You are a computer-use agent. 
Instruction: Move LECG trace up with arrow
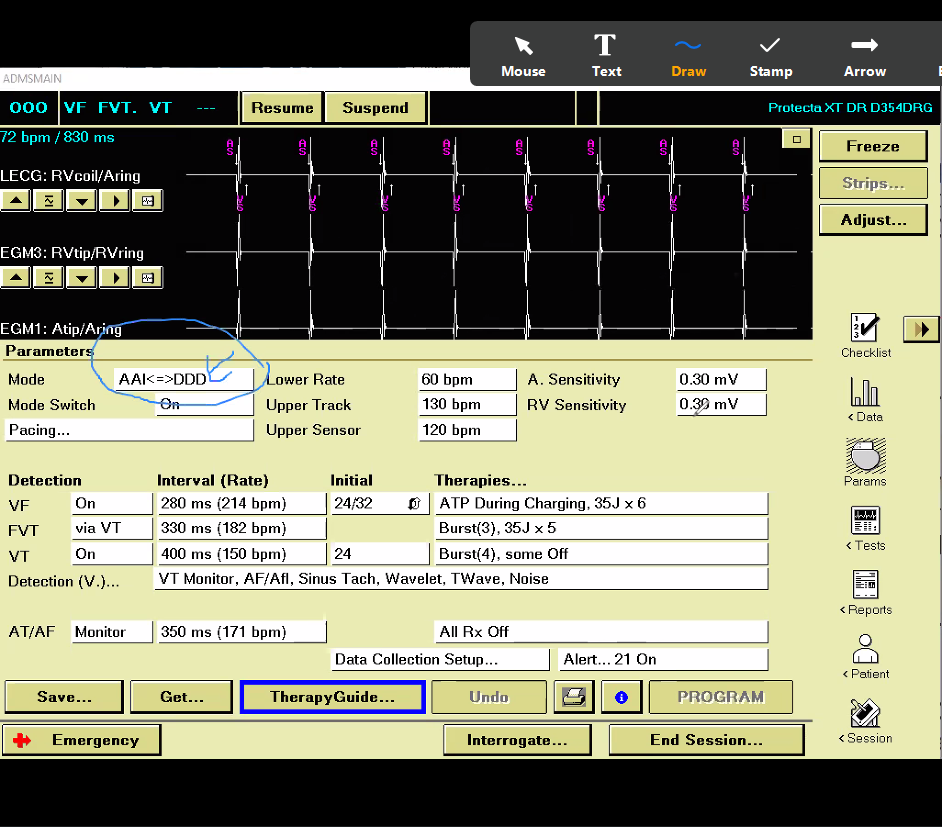coord(16,201)
